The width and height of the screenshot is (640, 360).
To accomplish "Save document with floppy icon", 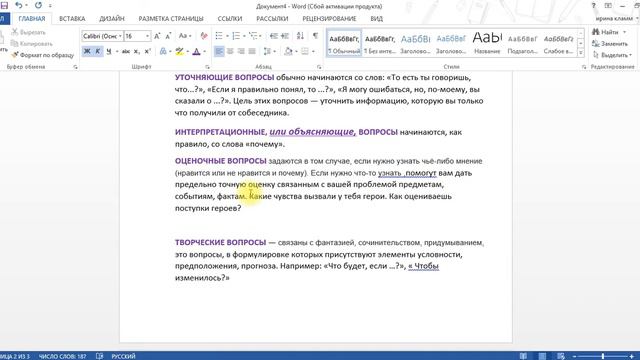I will [4, 6].
